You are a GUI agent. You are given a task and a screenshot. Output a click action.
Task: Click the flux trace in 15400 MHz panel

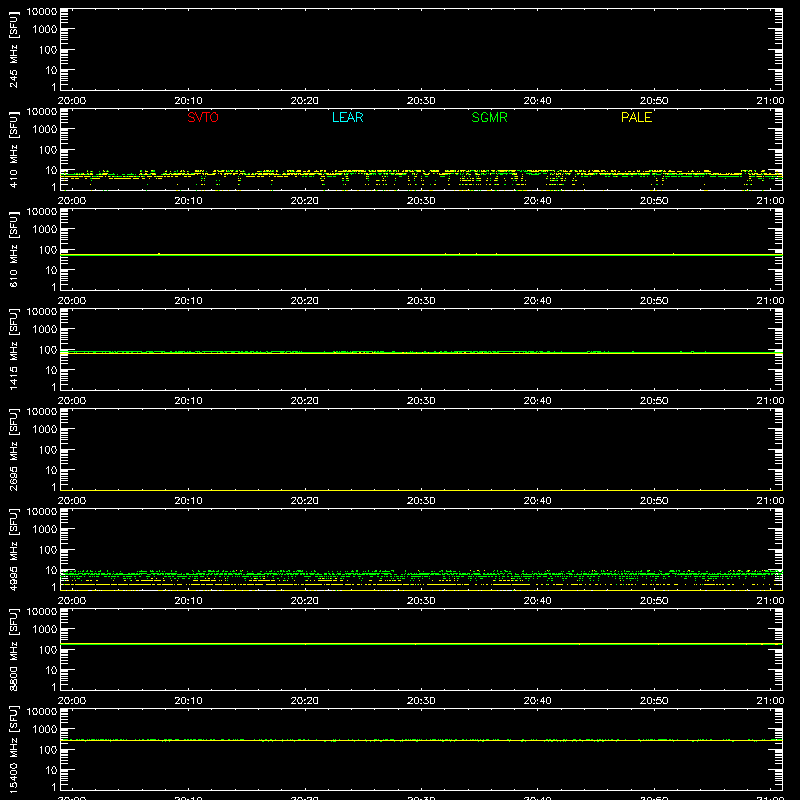click(421, 740)
